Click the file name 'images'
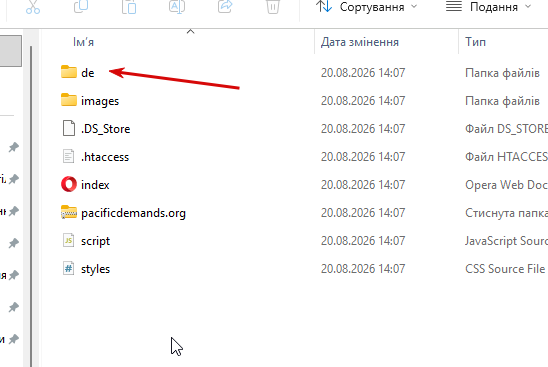 click(100, 101)
